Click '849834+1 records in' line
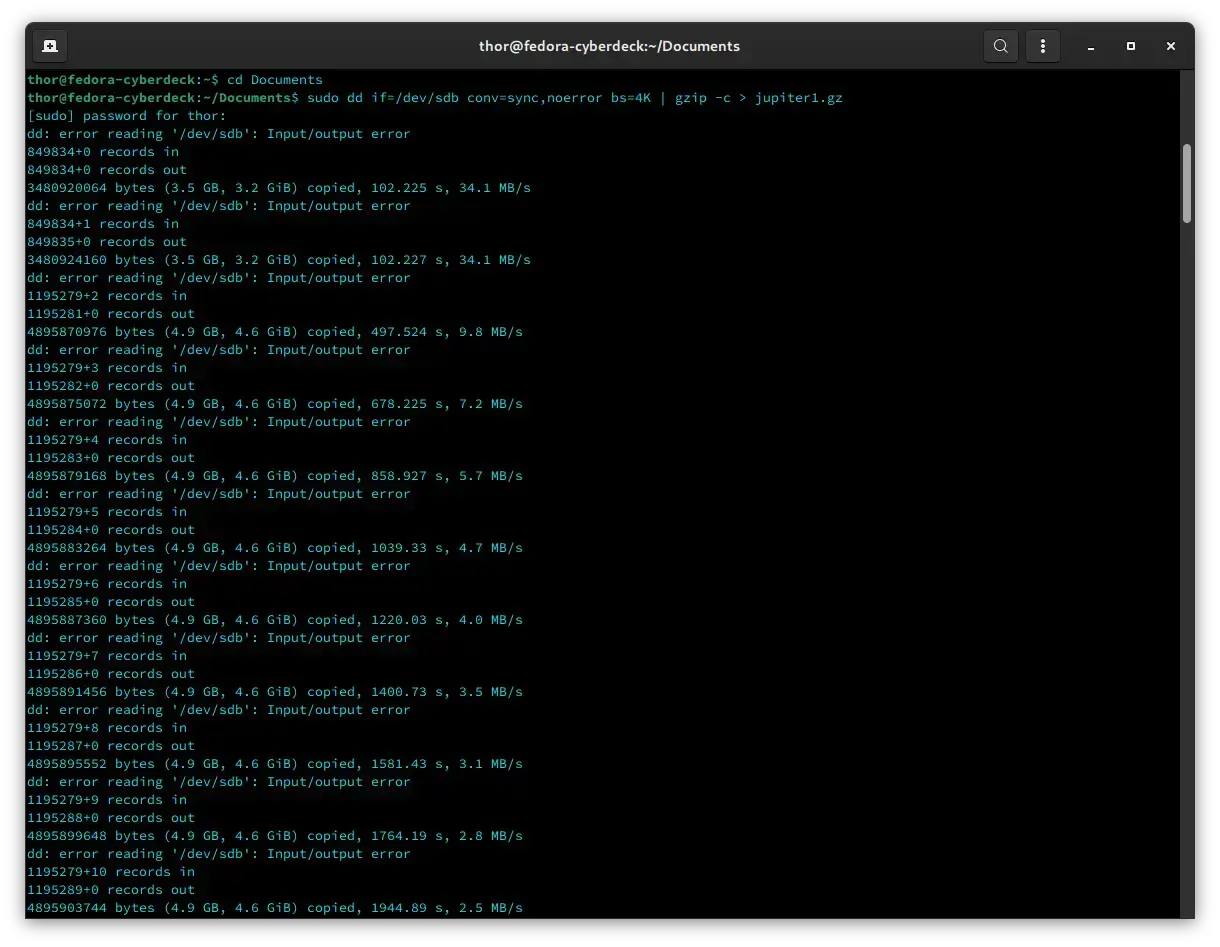Viewport: 1220px width, 947px height. 103,223
